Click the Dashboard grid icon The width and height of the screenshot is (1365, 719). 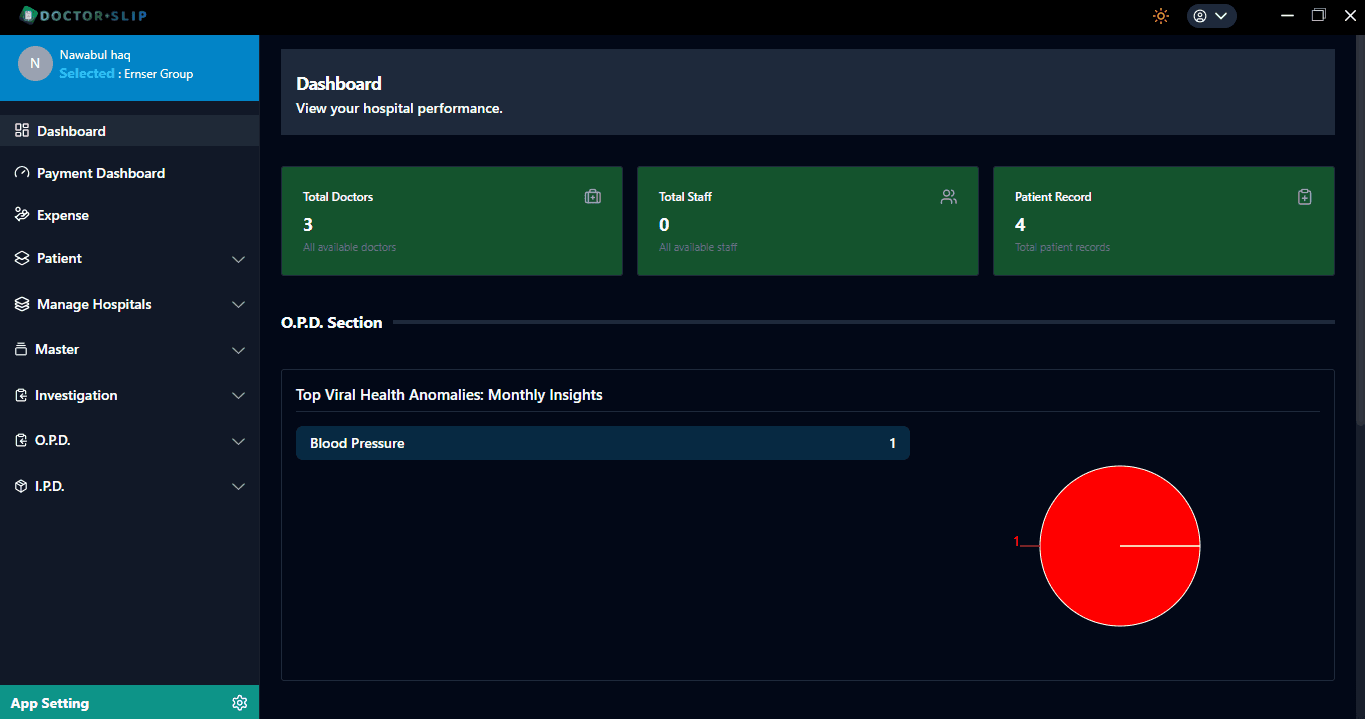pos(22,131)
